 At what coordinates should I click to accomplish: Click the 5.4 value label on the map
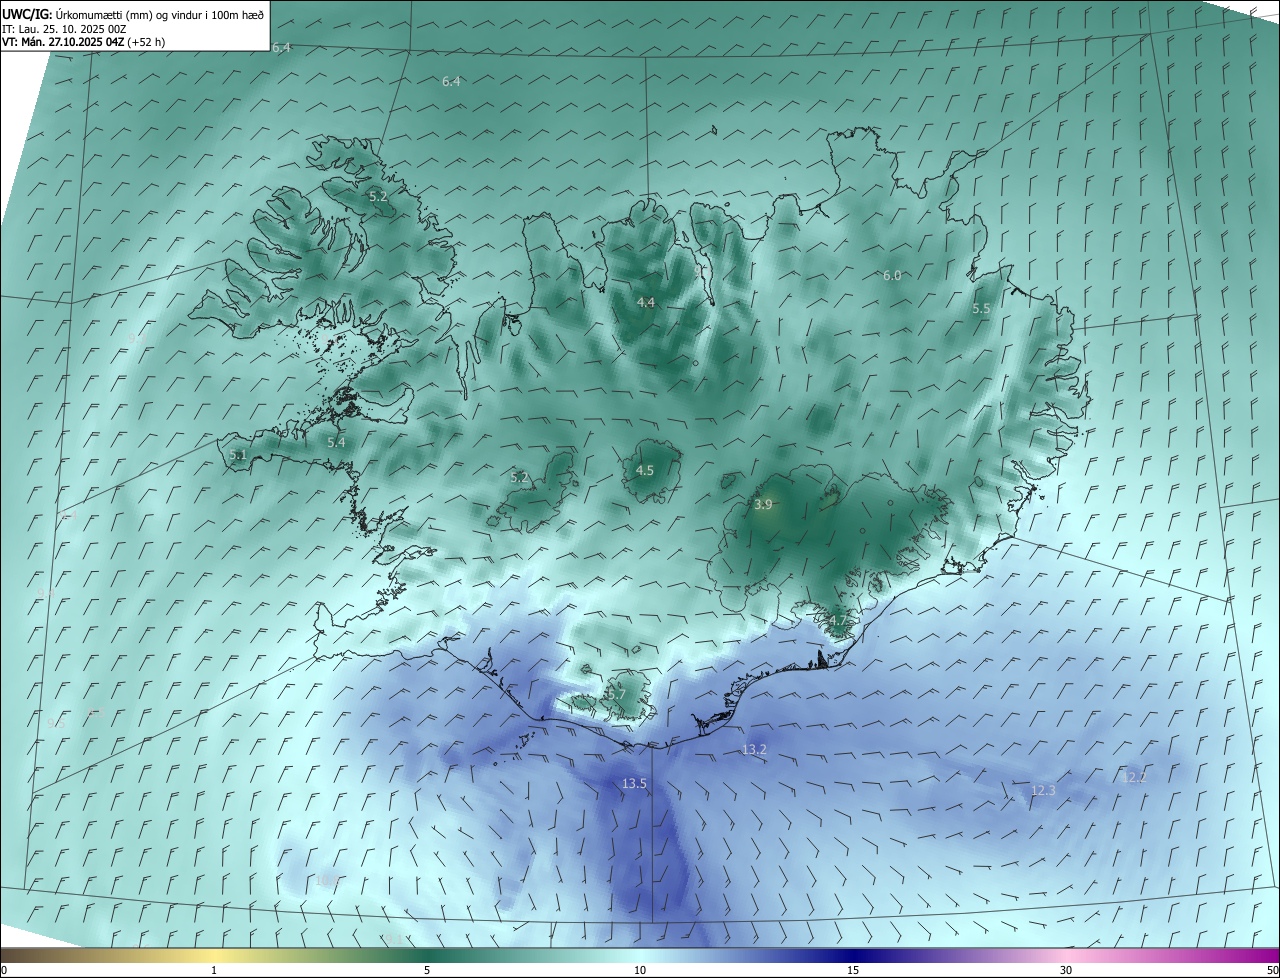[x=336, y=442]
